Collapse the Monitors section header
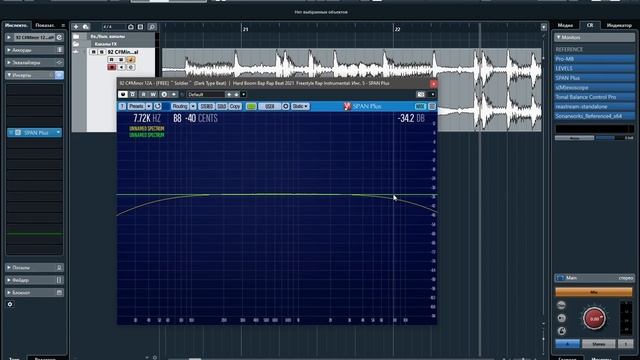The width and height of the screenshot is (640, 360). tap(594, 38)
